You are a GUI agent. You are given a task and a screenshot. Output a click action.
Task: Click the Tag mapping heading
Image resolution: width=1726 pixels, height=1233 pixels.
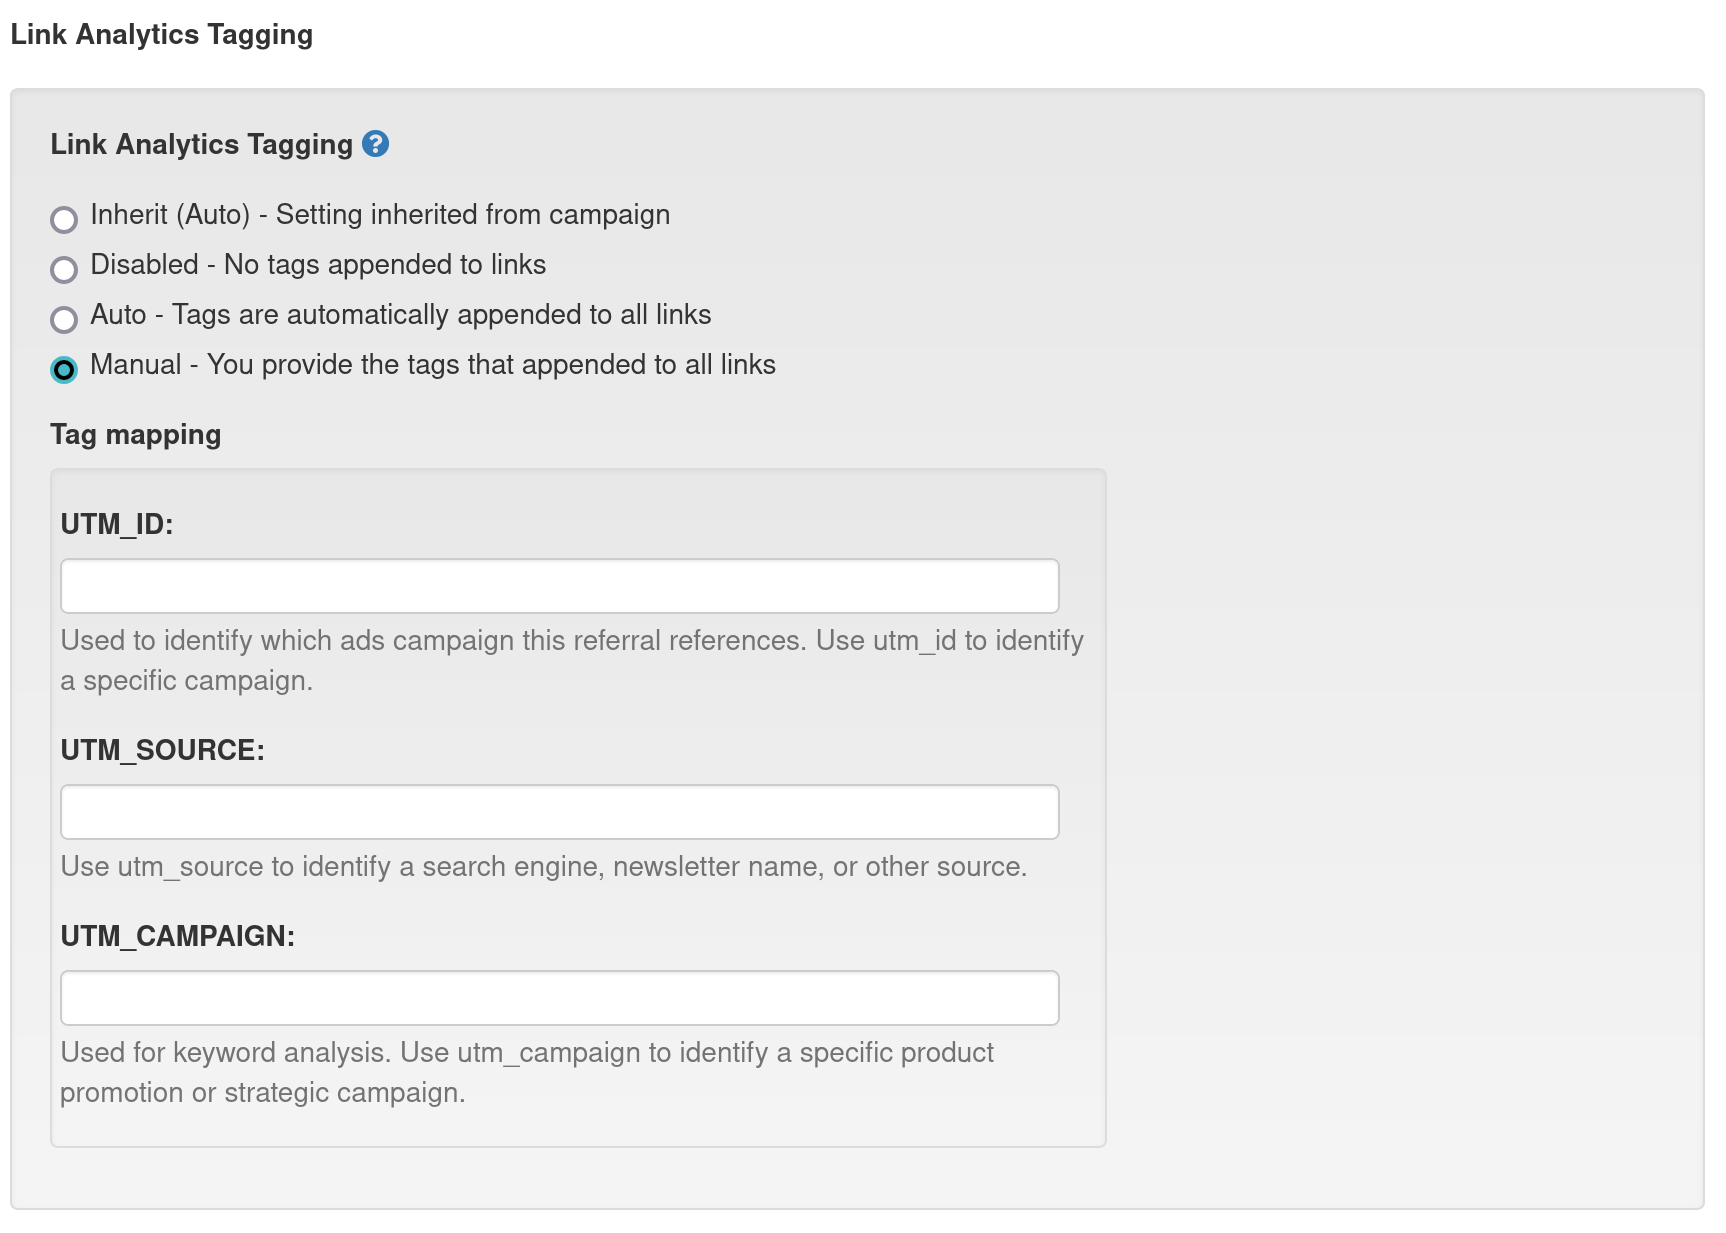136,434
